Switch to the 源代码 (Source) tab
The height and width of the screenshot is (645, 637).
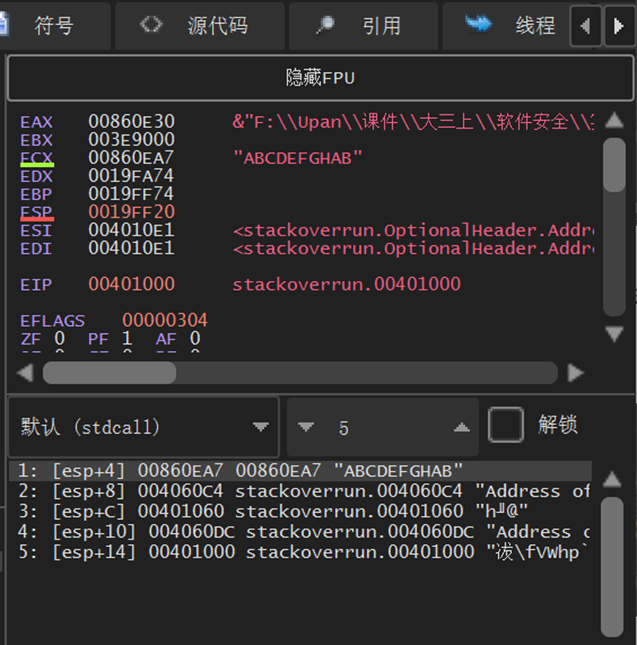200,26
